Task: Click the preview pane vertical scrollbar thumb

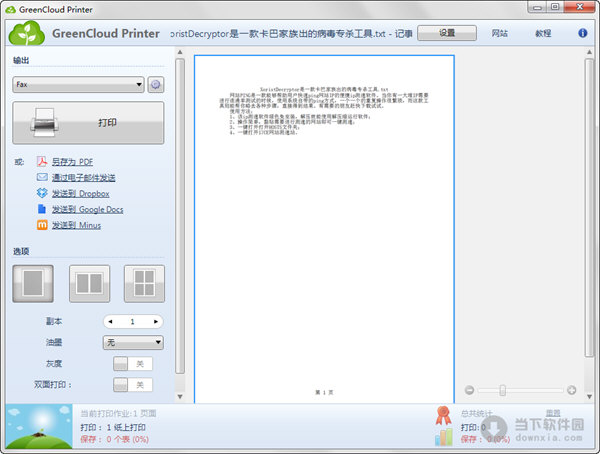Action: click(589, 208)
